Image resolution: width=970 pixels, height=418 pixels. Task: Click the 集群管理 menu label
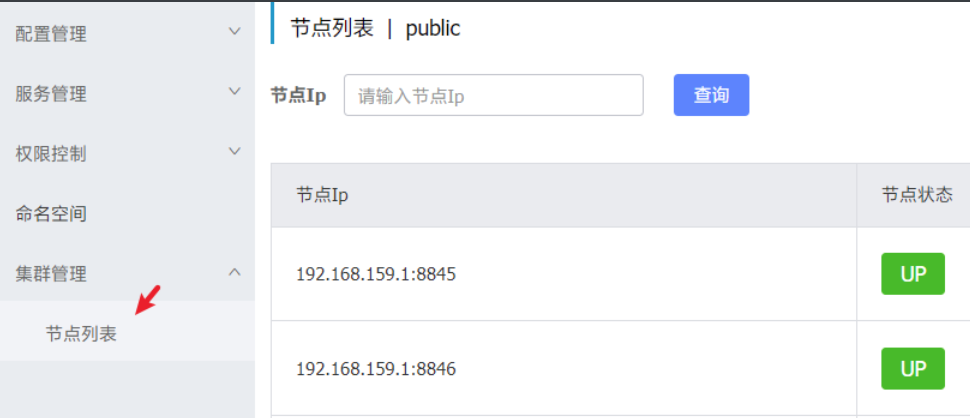click(51, 274)
